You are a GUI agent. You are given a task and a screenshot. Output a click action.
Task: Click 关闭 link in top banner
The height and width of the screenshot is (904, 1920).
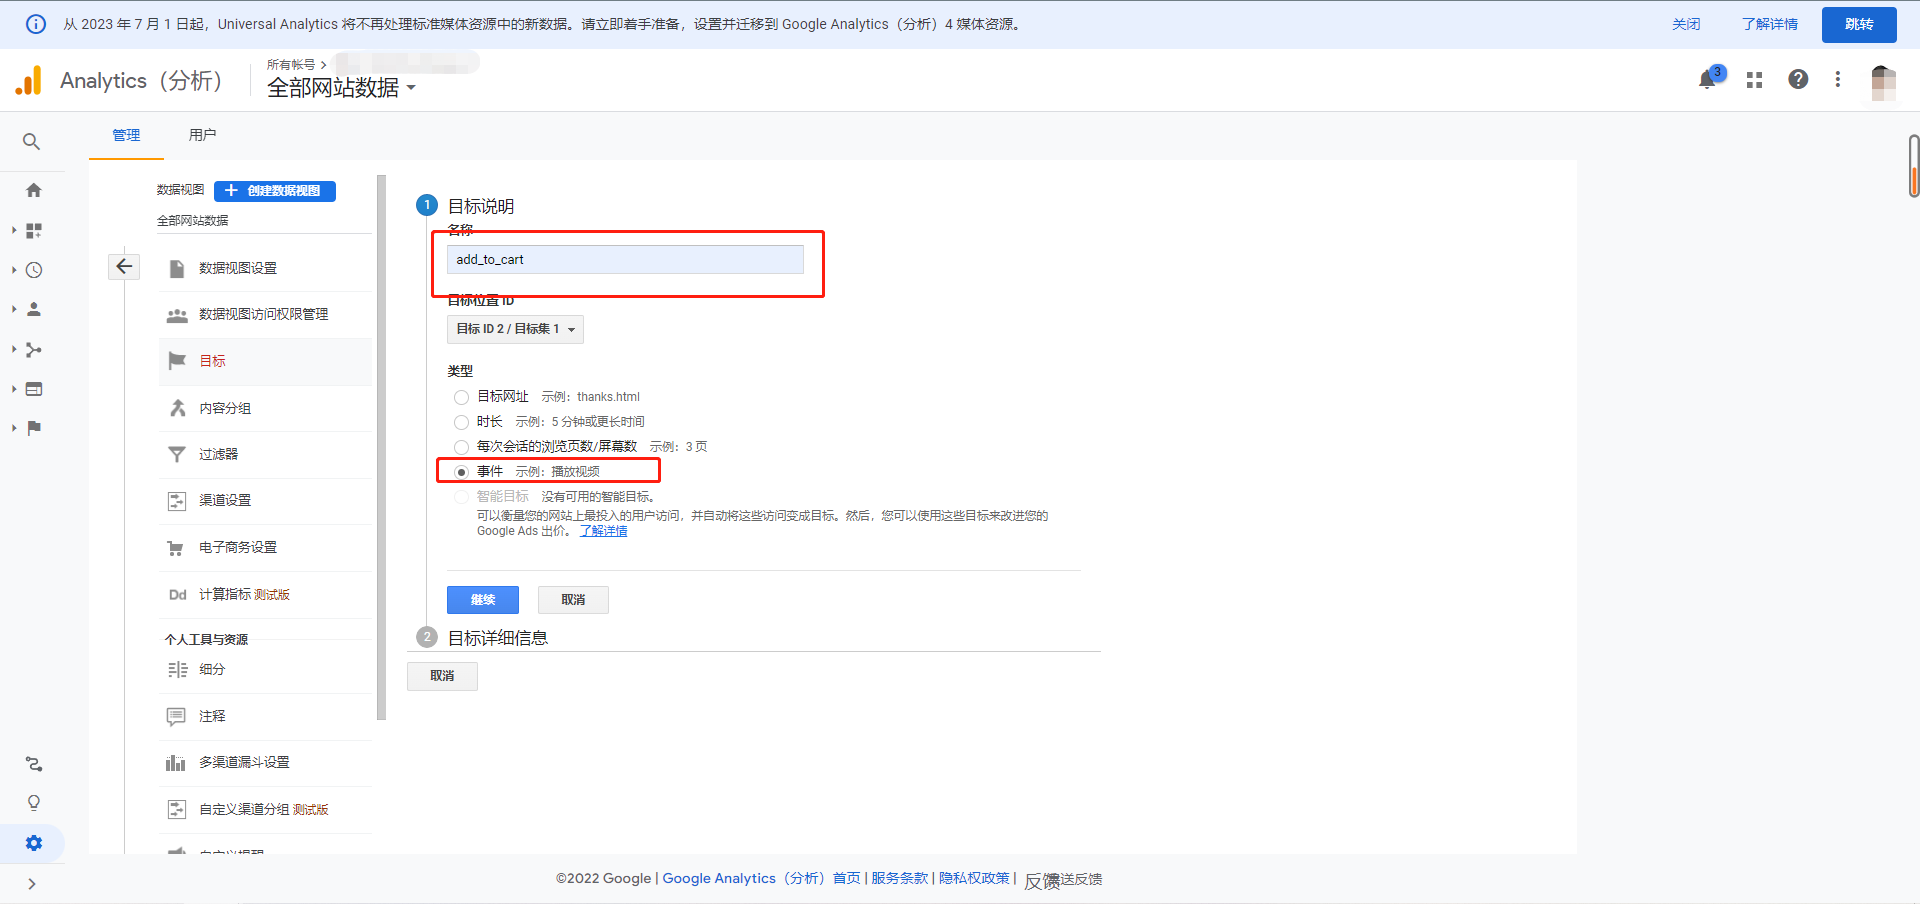(x=1686, y=24)
